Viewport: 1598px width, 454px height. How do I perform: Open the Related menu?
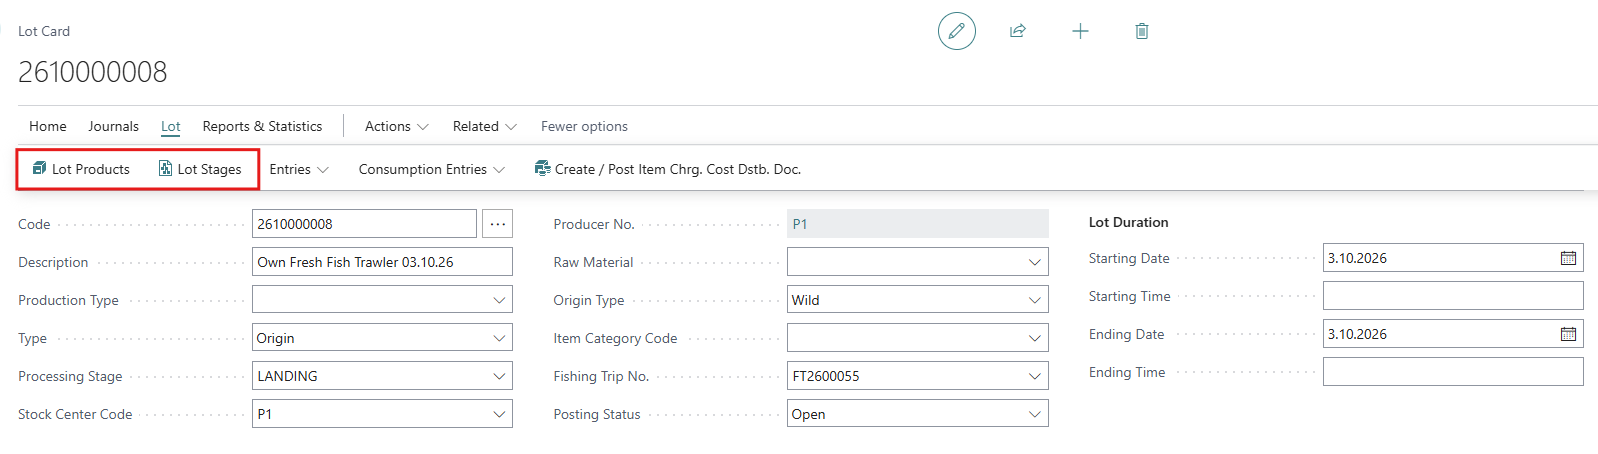[485, 126]
